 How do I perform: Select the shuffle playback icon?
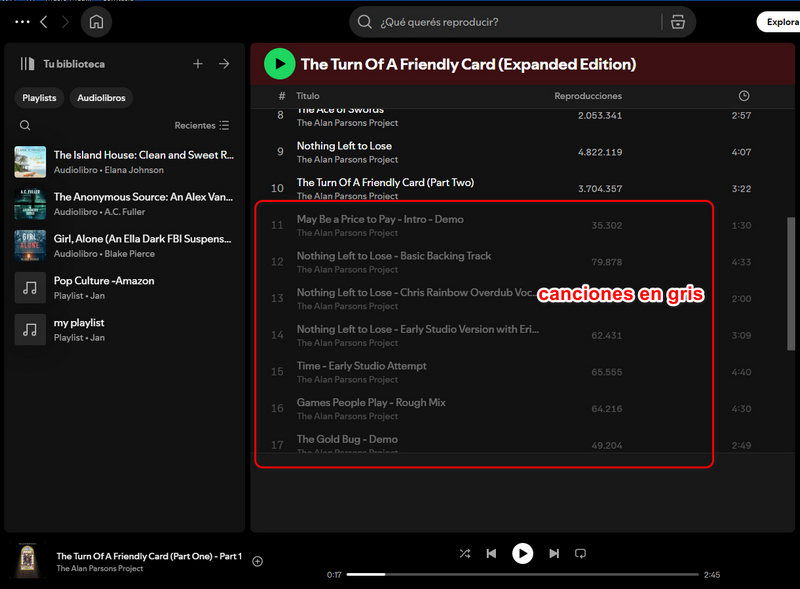pos(464,553)
